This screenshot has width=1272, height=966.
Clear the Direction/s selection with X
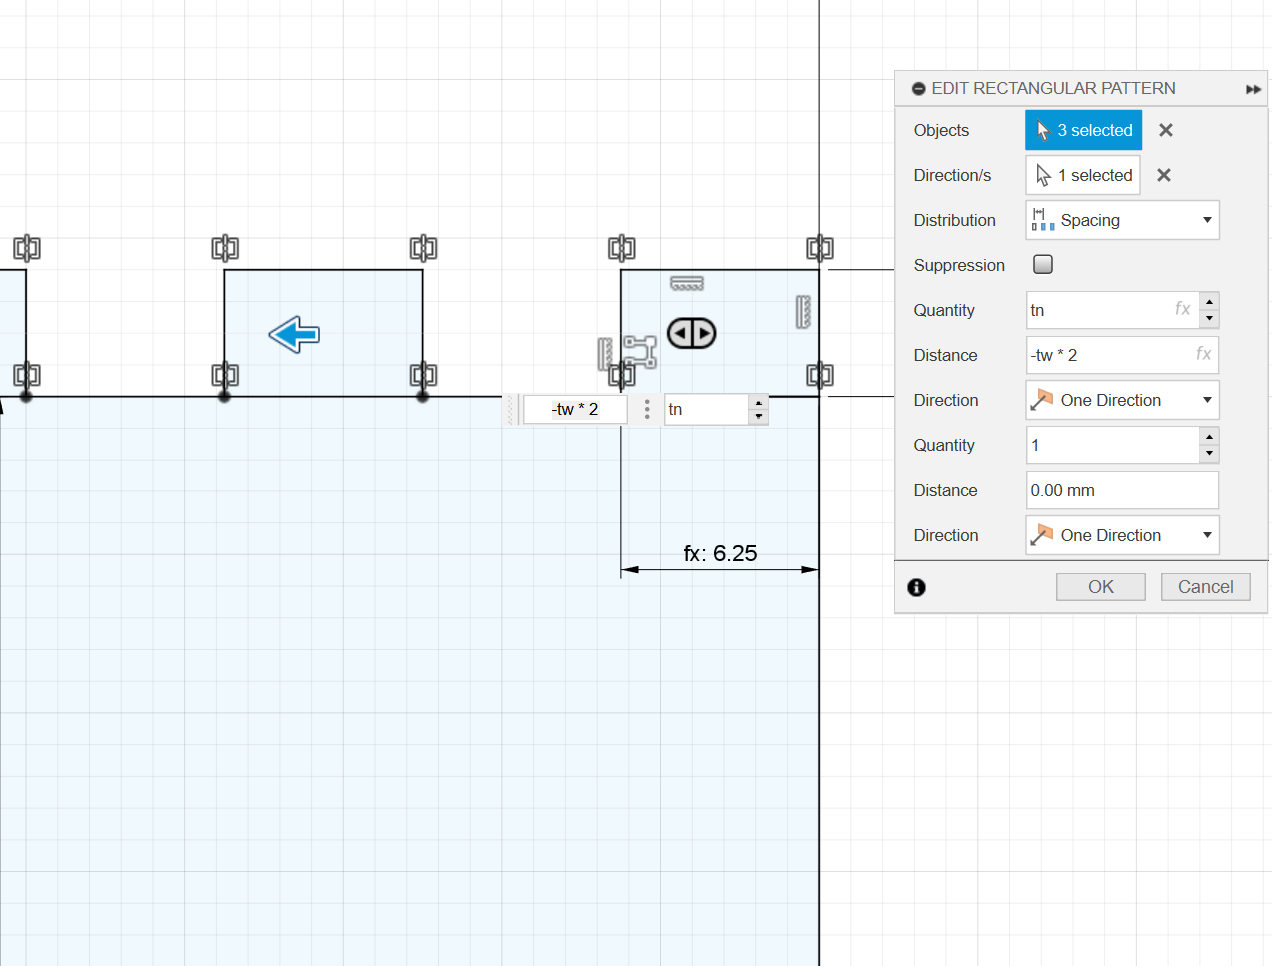point(1163,175)
